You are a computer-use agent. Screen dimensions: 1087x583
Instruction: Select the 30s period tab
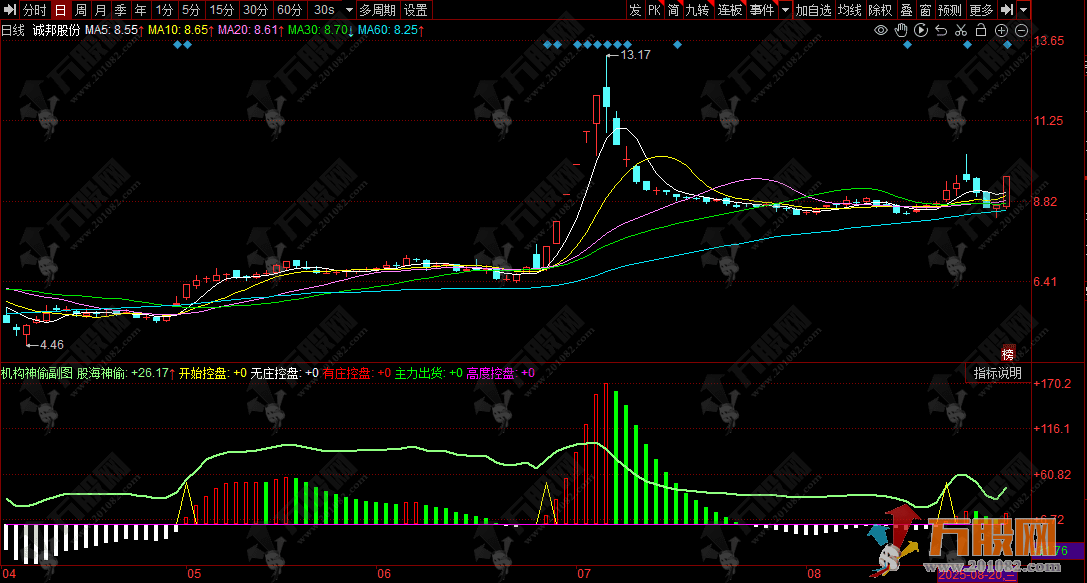point(324,10)
